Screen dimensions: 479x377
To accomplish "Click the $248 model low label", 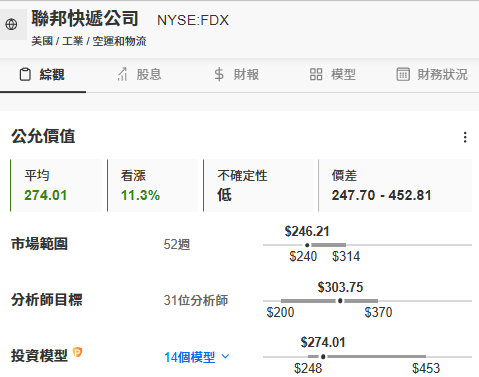I will pos(308,369).
